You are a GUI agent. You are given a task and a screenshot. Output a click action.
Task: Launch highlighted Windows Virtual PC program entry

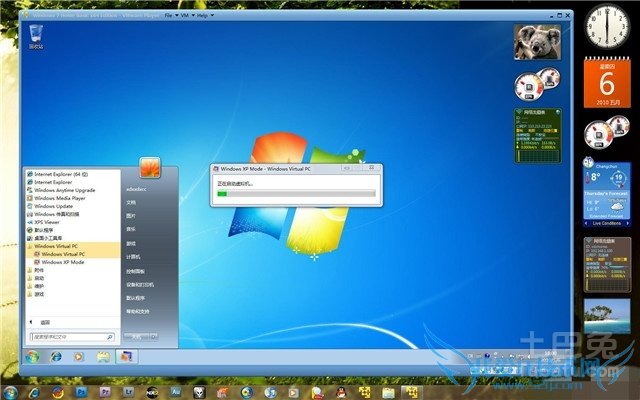63,254
